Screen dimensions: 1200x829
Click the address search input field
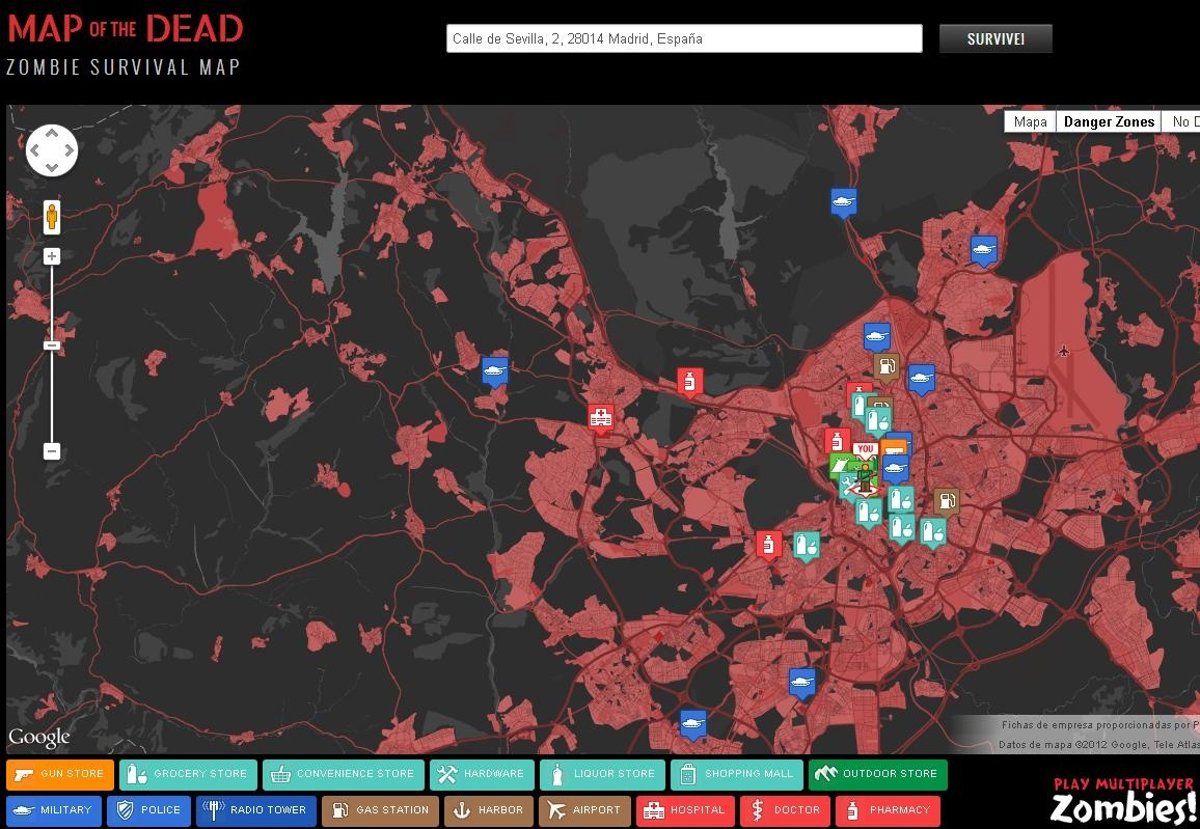coord(684,39)
